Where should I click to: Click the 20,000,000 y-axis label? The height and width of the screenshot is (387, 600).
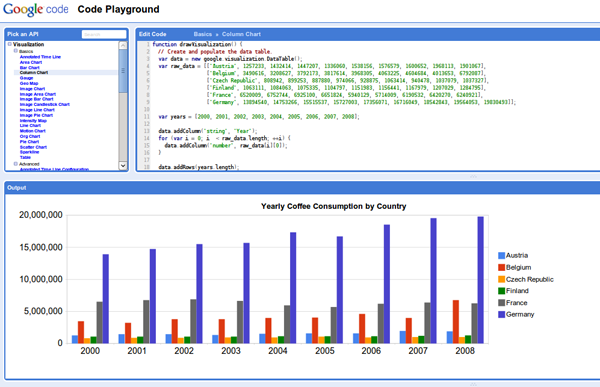[41, 215]
